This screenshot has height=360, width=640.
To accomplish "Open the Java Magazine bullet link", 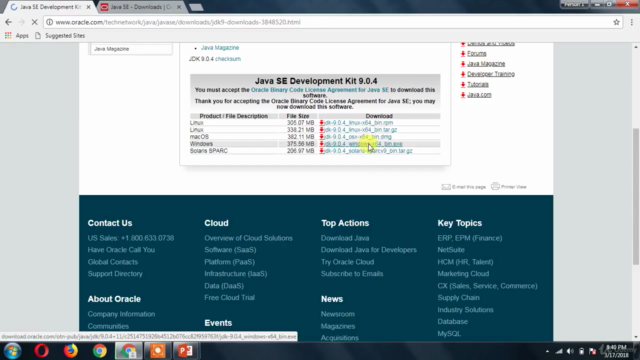I will (x=220, y=48).
